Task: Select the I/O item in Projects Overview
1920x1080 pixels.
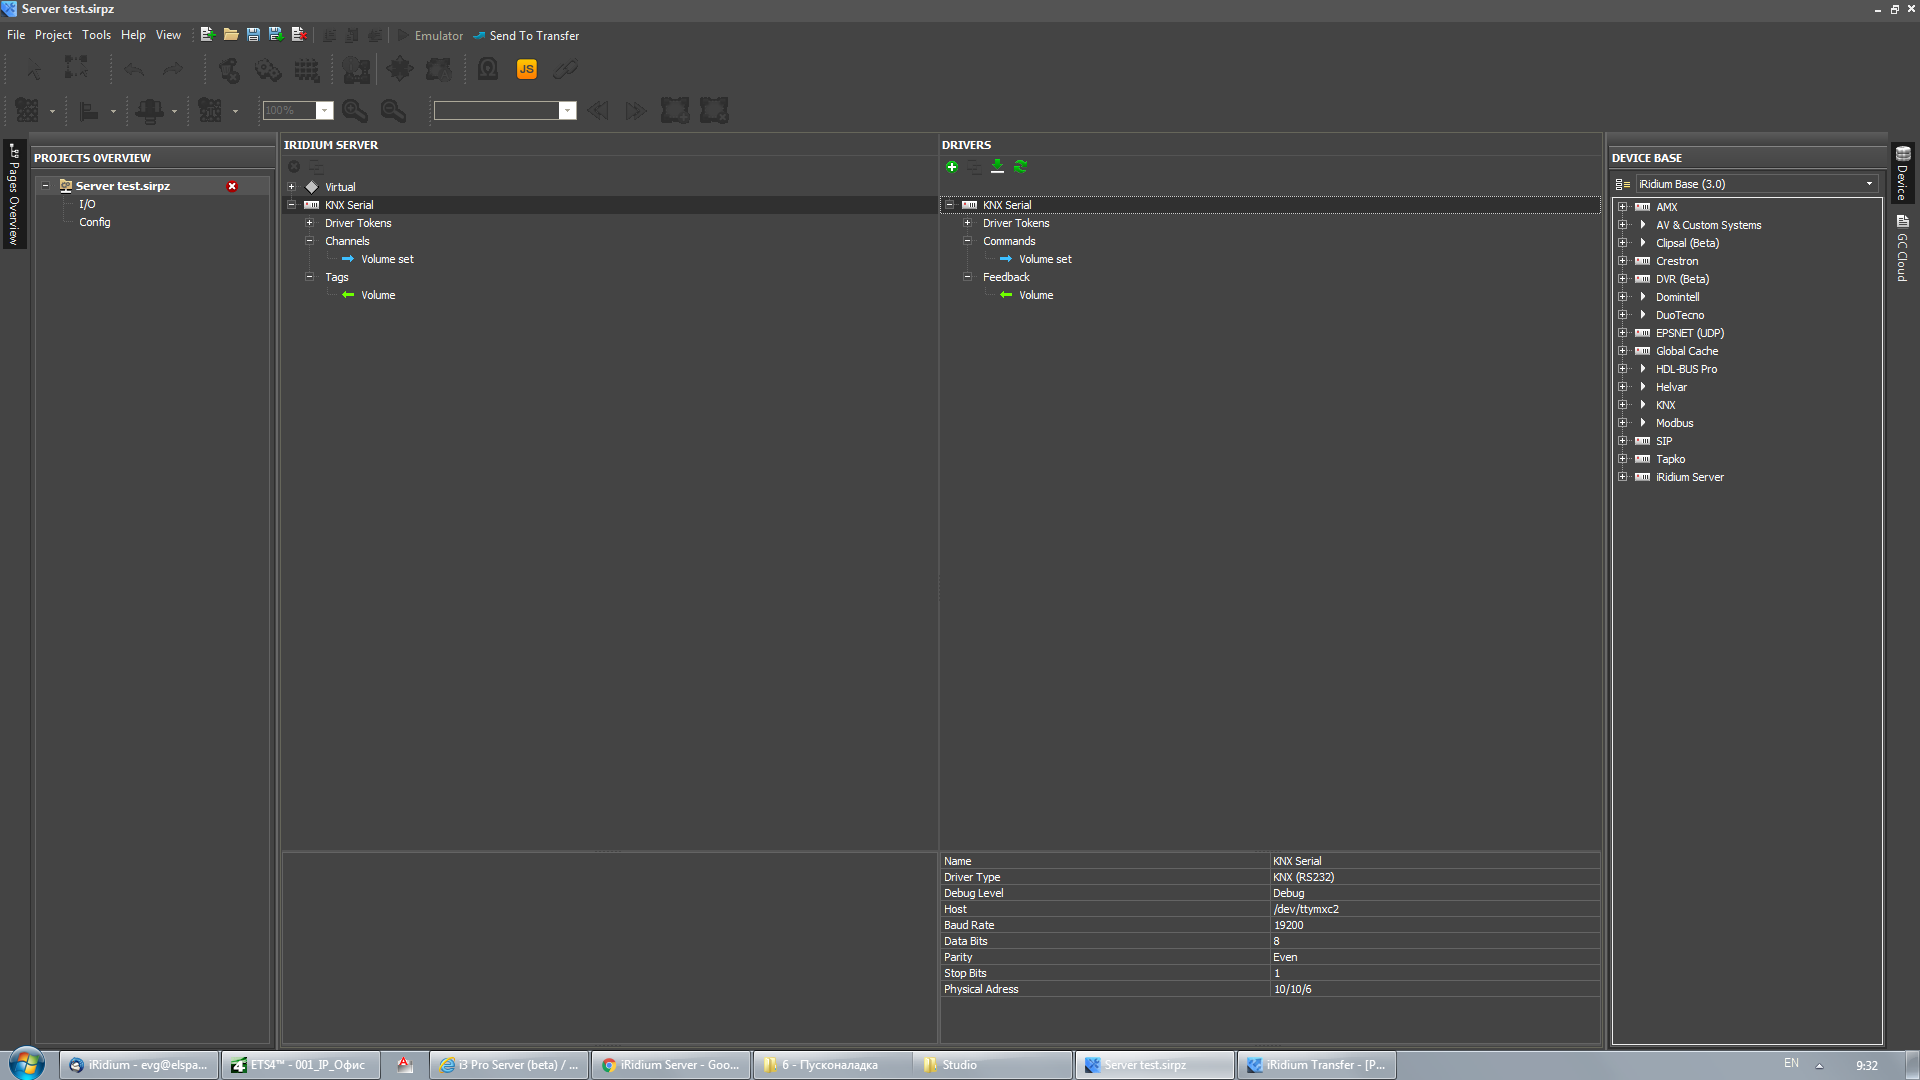Action: 88,204
